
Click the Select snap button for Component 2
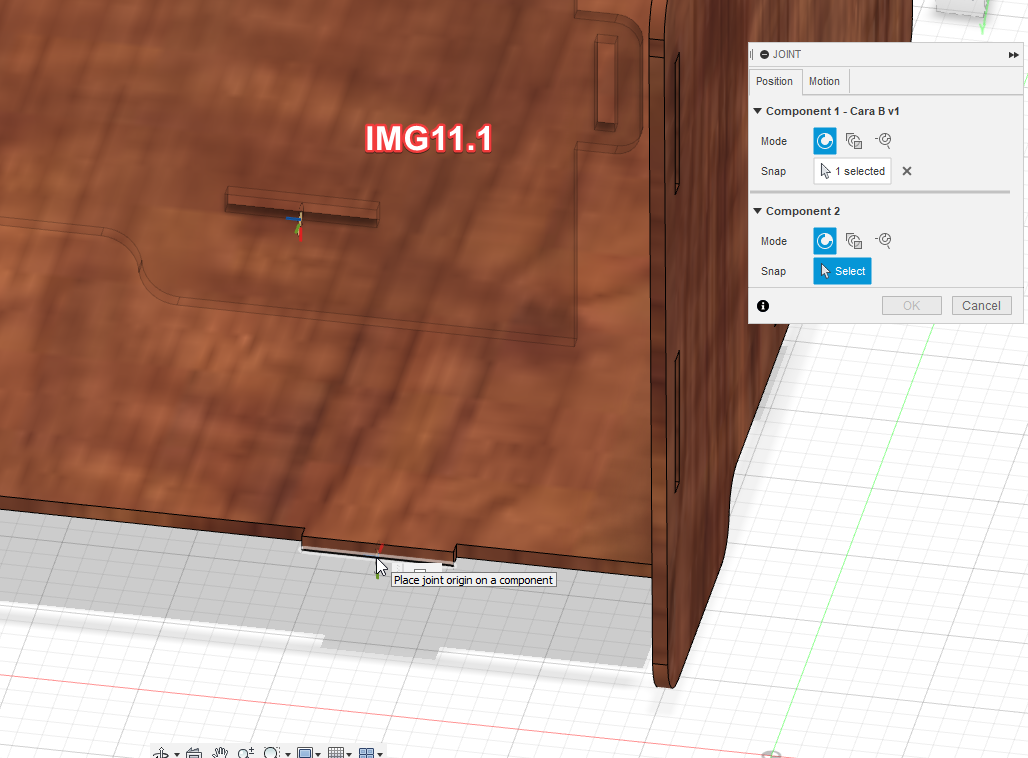point(842,271)
